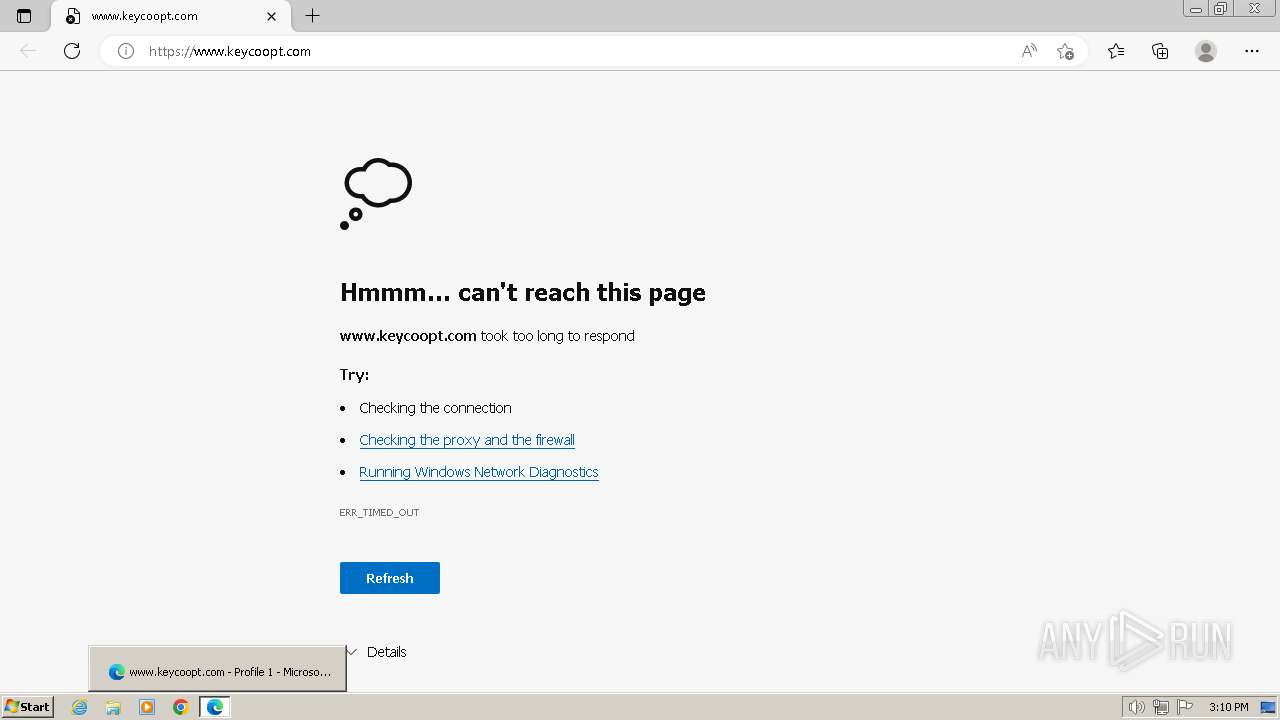Screen dimensions: 1280x720
Task: Reload page using toolbar refresh icon
Action: point(72,51)
